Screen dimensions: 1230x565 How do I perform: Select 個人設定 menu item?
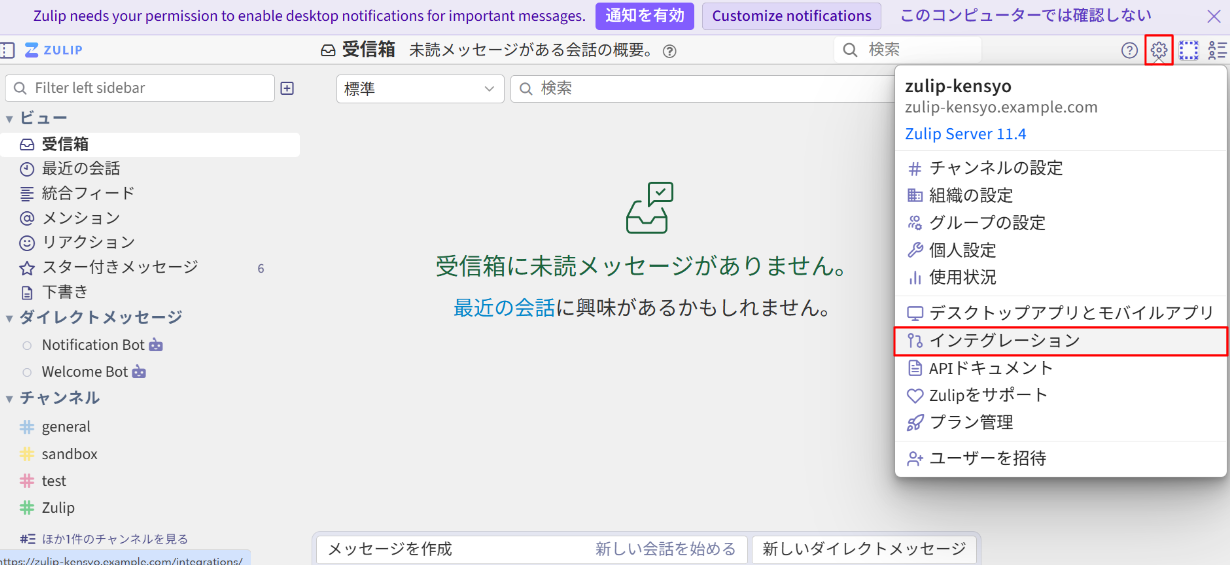point(1061,250)
